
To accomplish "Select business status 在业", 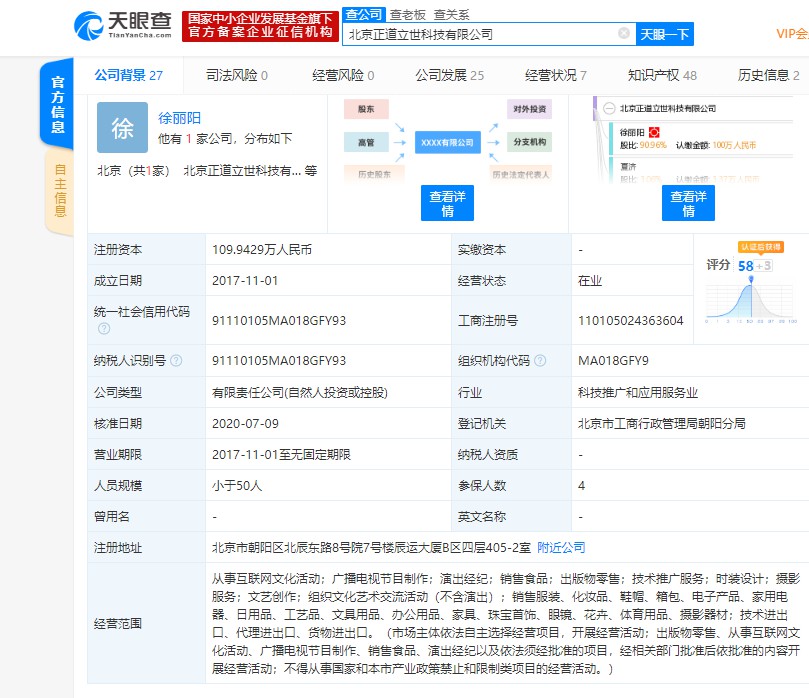I will [x=590, y=281].
